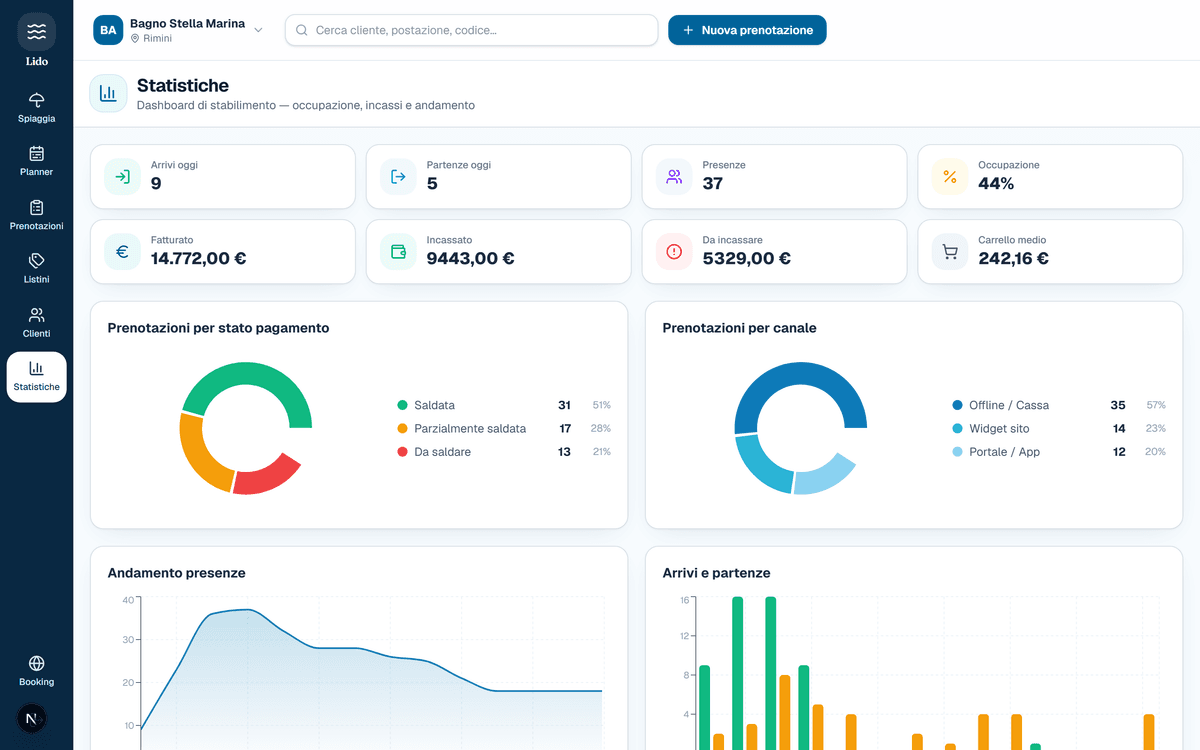
Task: Click the Partenze oggi value 5
Action: tap(432, 184)
